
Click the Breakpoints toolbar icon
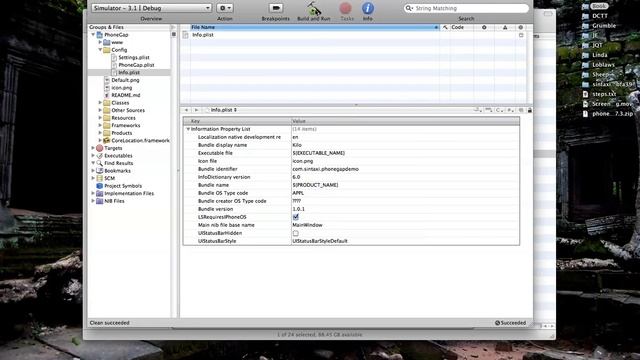(x=276, y=8)
